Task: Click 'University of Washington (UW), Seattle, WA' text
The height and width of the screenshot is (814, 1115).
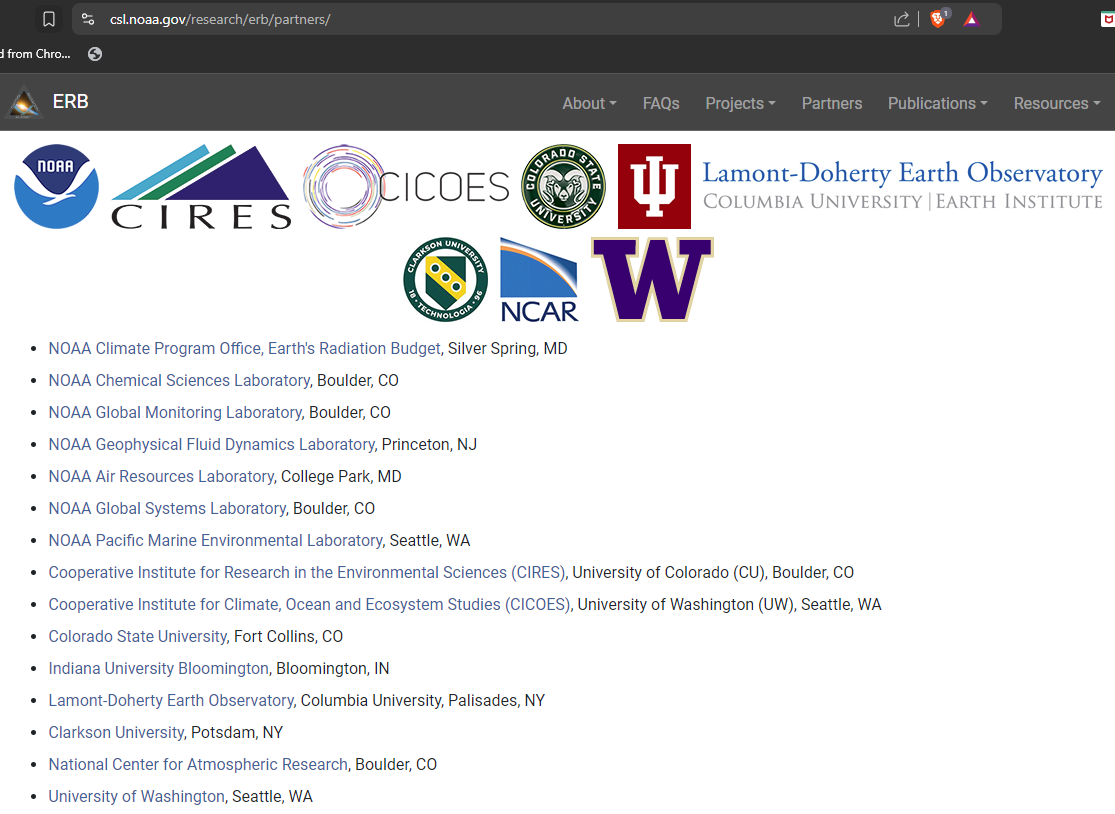Action: (x=730, y=604)
